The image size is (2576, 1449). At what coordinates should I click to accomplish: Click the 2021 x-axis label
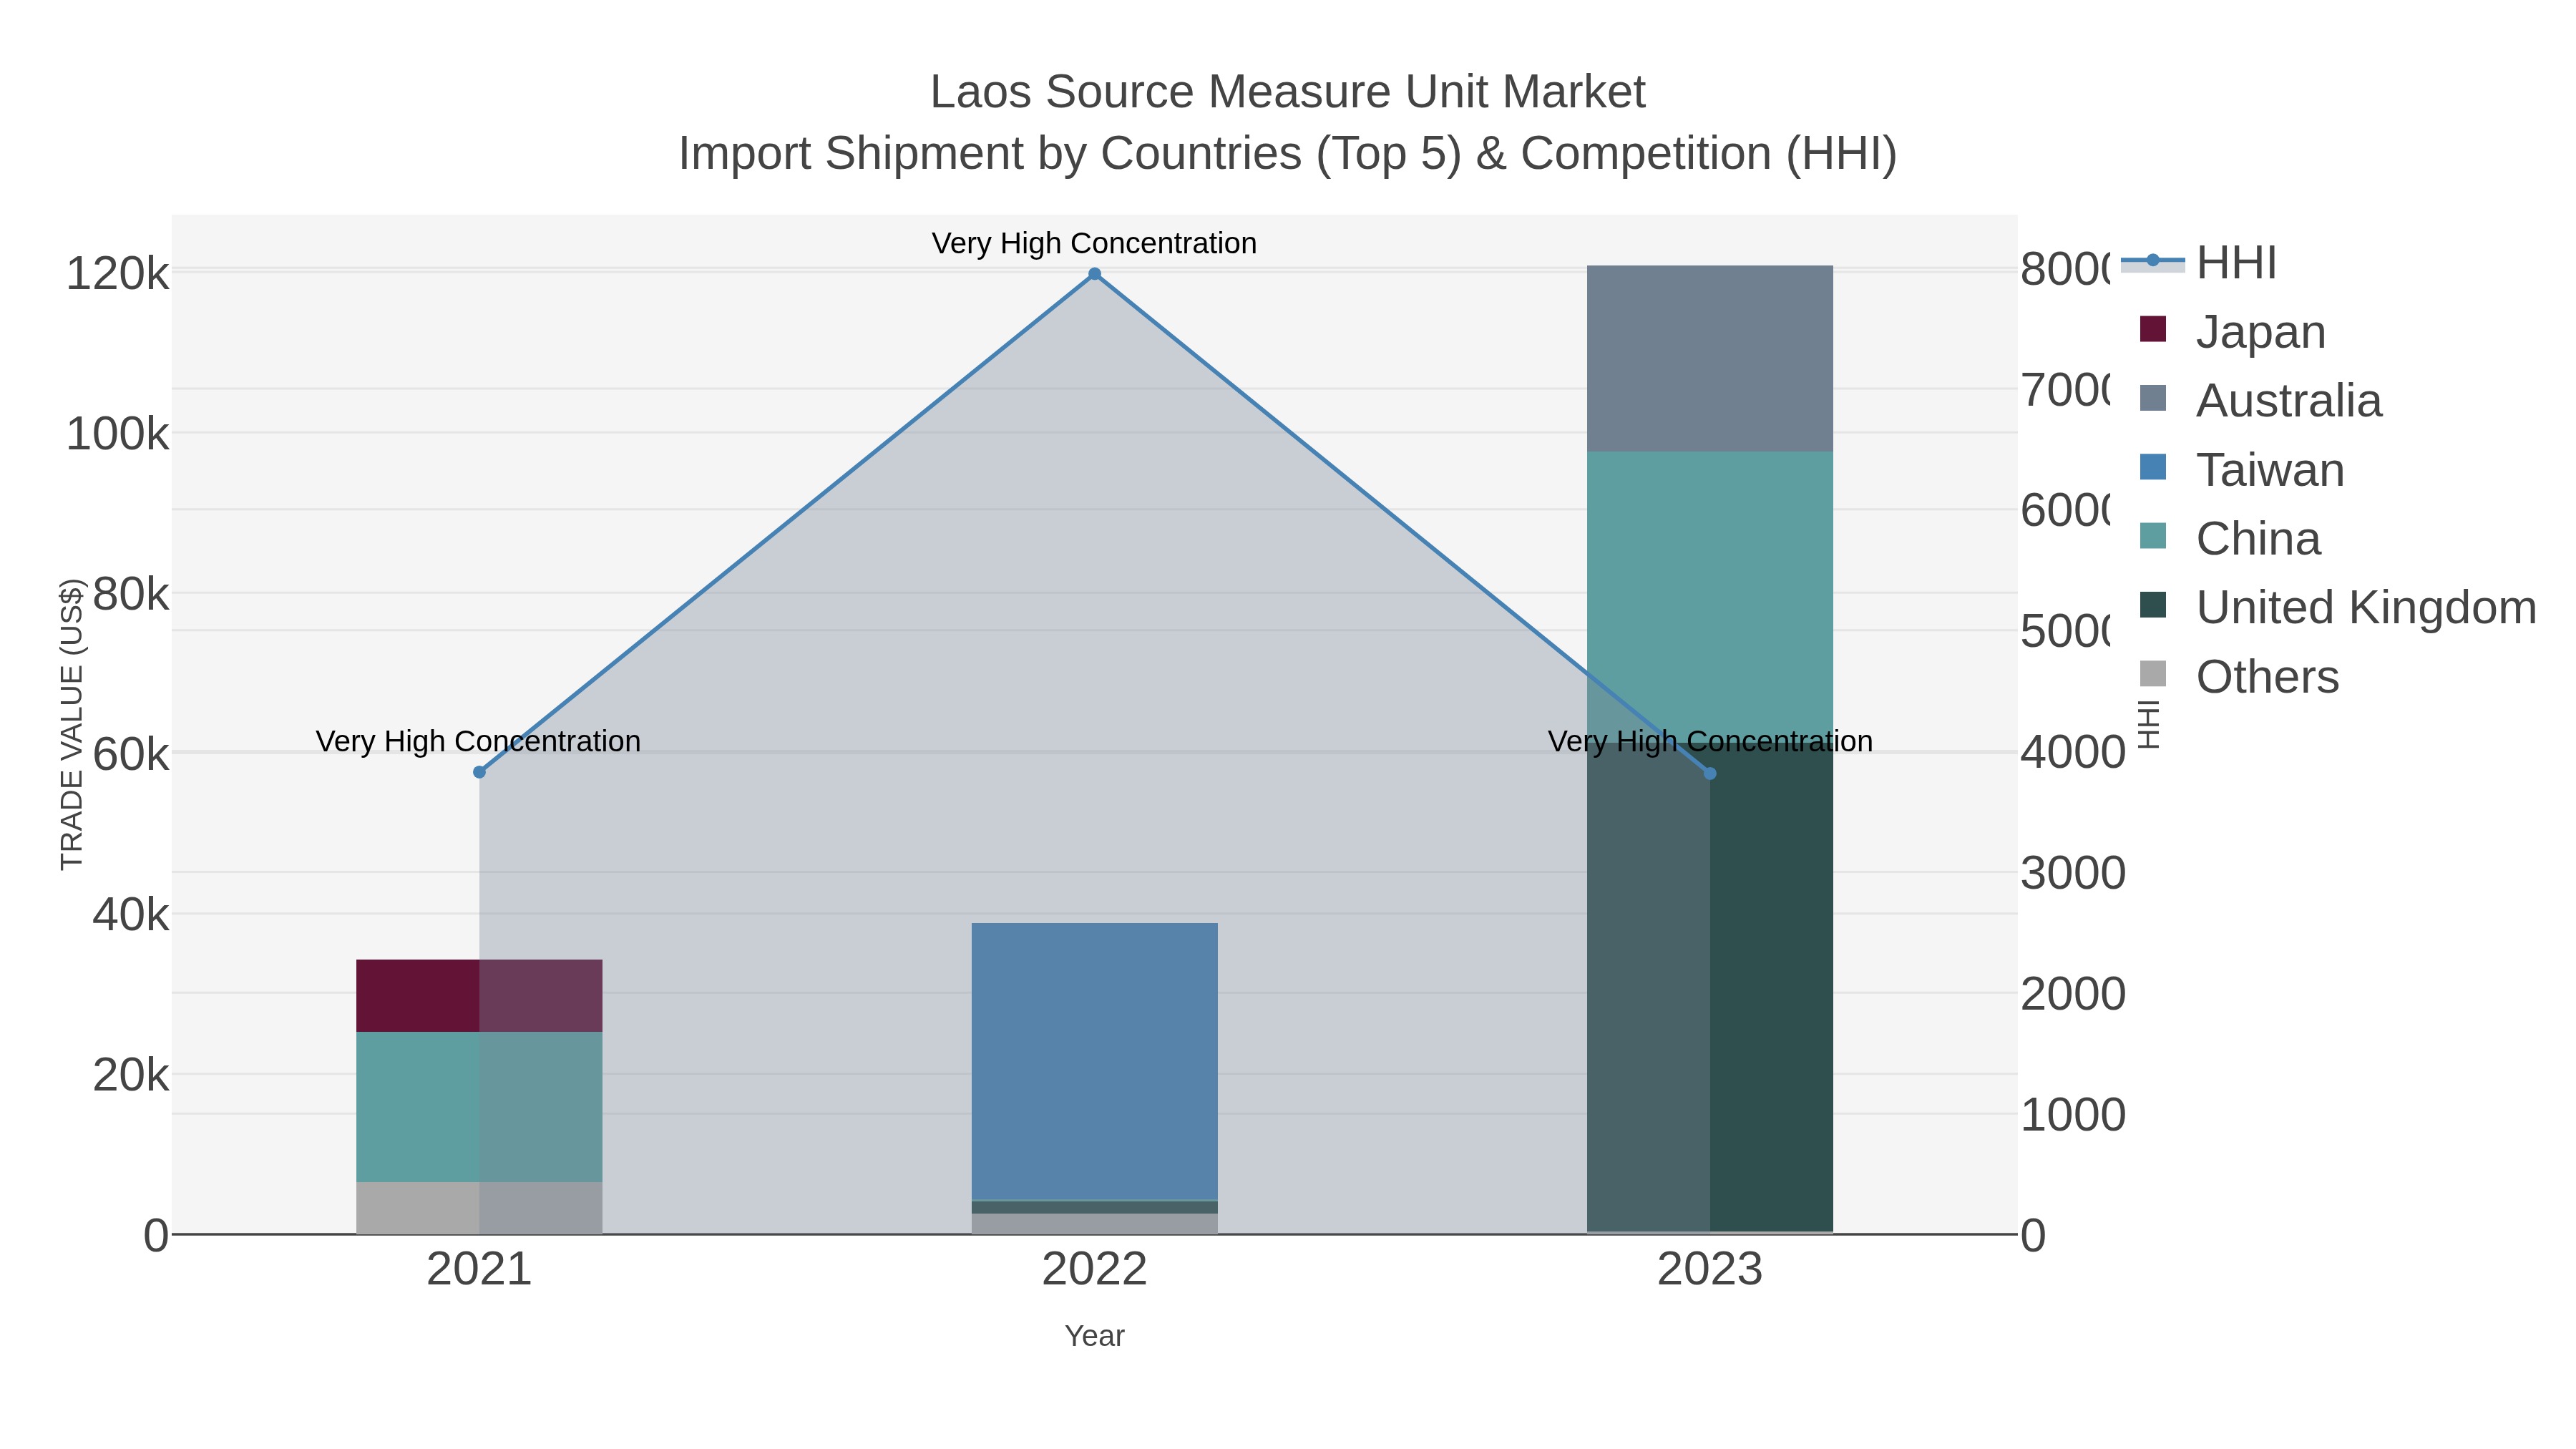coord(479,1270)
